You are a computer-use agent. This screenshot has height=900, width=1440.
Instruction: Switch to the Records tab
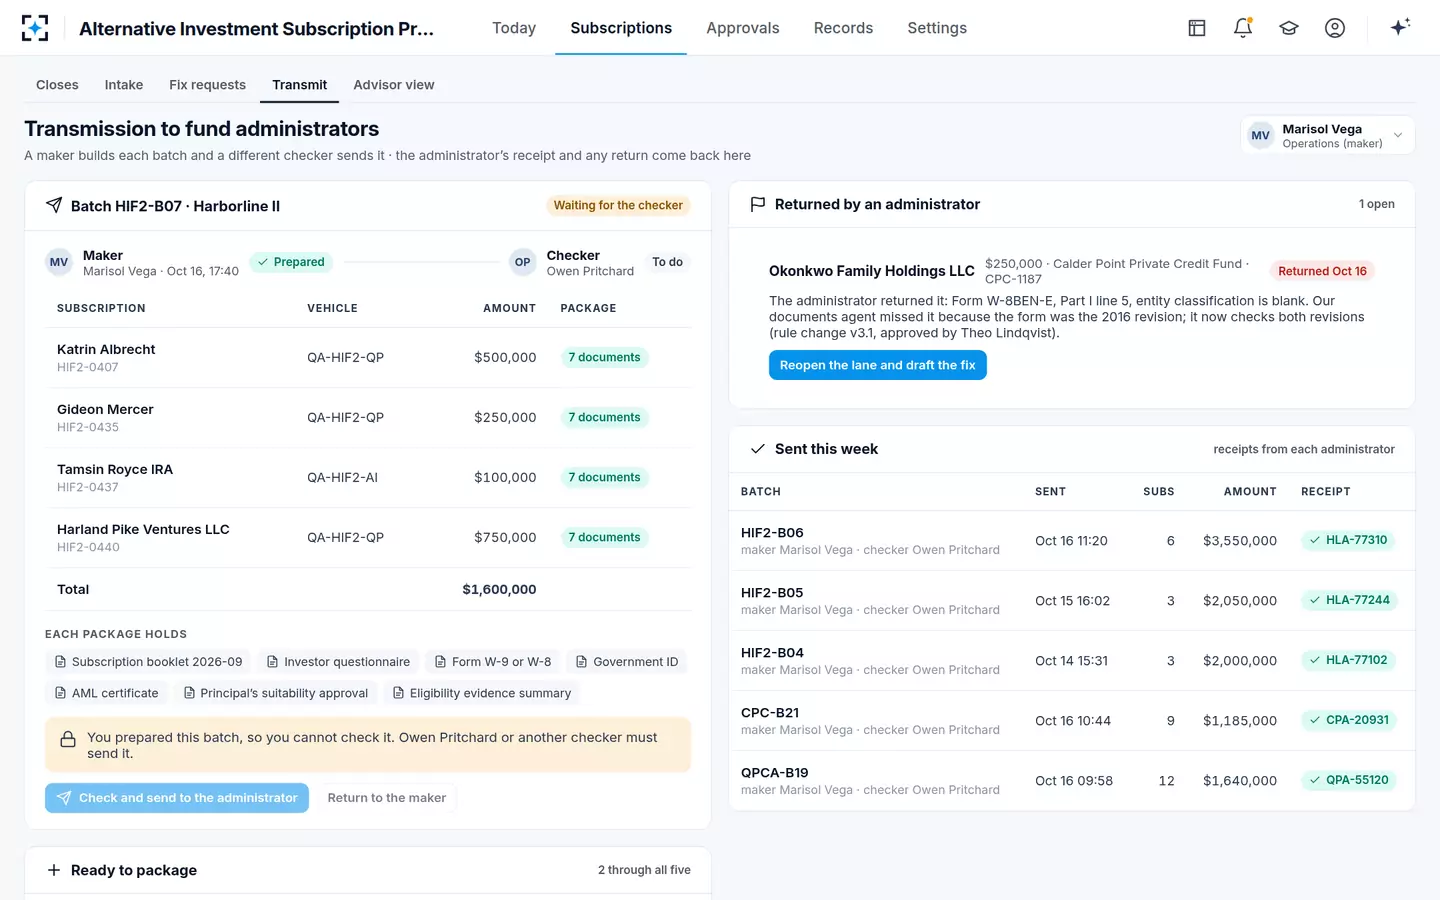point(843,28)
